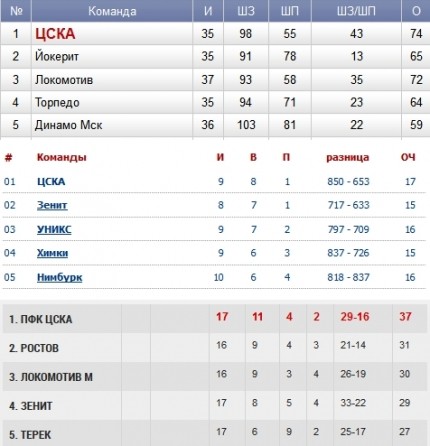Screen dimensions: 430x446
Task: Select the red ЦСКА hockey row name
Action: [55, 34]
